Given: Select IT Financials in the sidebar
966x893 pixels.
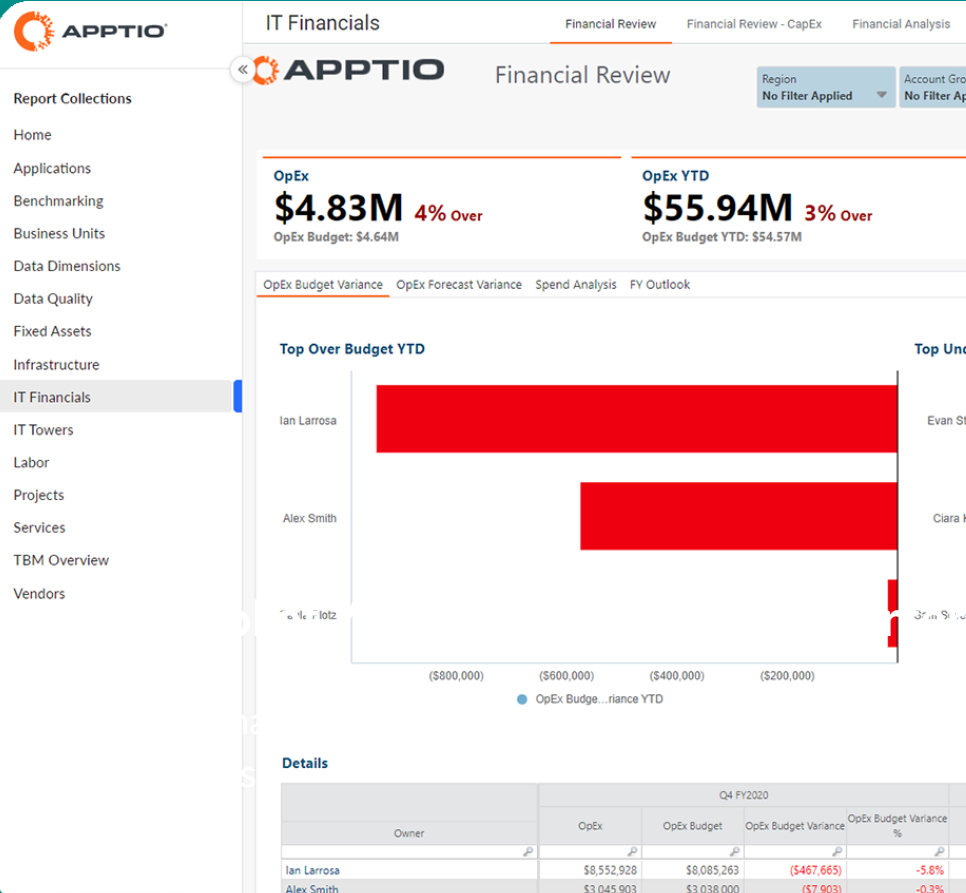Looking at the screenshot, I should [x=116, y=397].
